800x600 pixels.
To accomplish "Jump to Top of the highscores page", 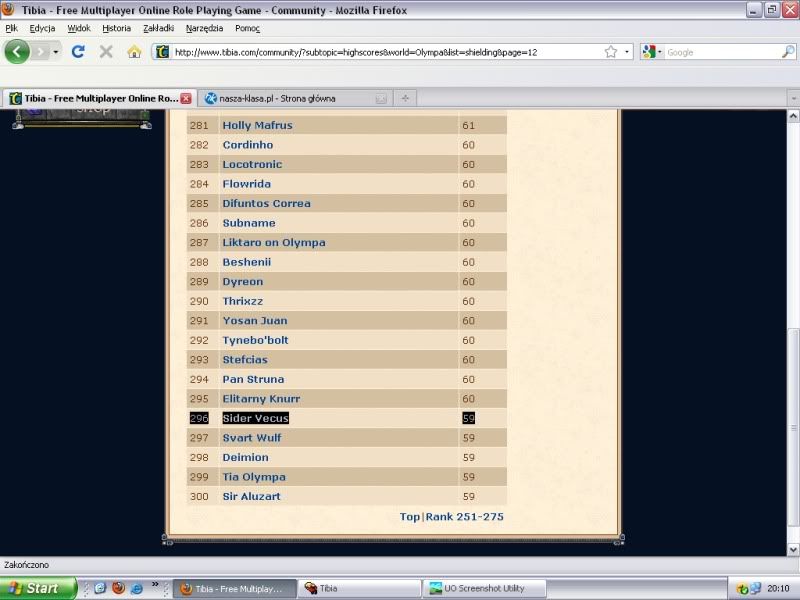I will (x=409, y=517).
